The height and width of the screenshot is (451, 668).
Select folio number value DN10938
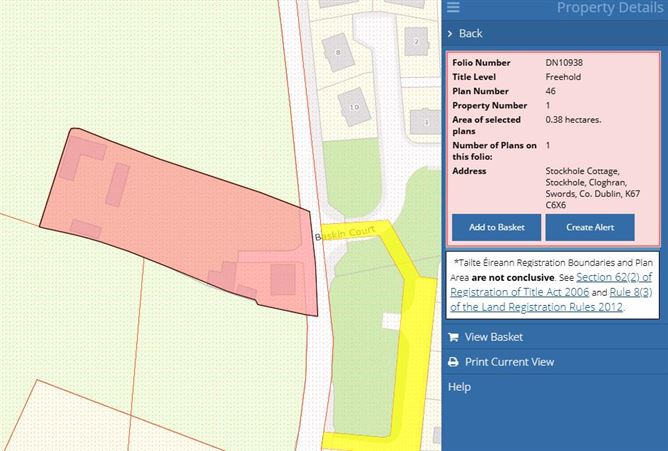pyautogui.click(x=564, y=63)
